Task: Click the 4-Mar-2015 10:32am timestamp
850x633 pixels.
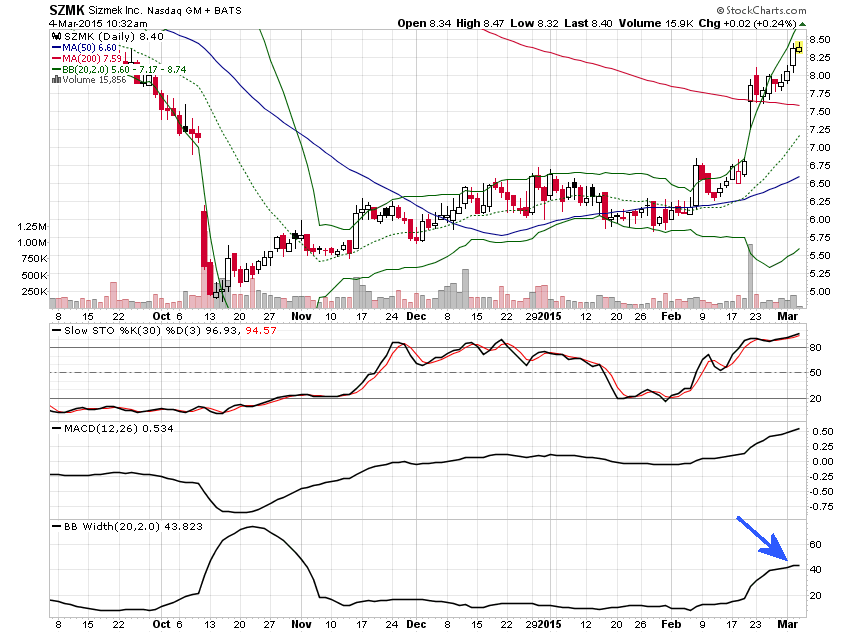Action: 98,23
